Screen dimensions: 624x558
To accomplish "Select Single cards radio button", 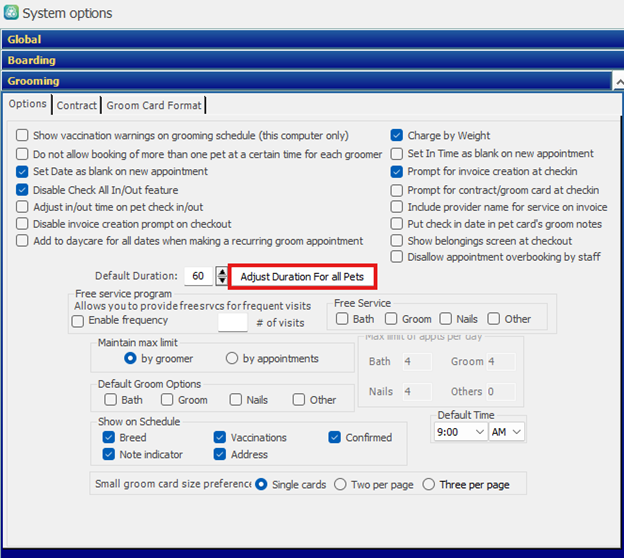I will [261, 484].
